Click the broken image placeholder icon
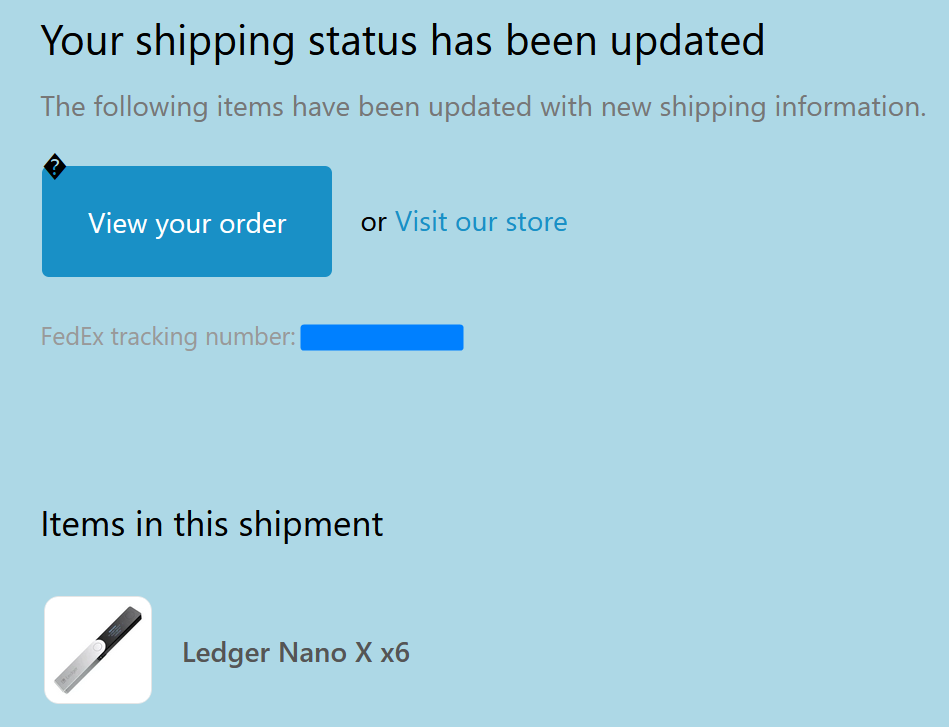 coord(55,167)
